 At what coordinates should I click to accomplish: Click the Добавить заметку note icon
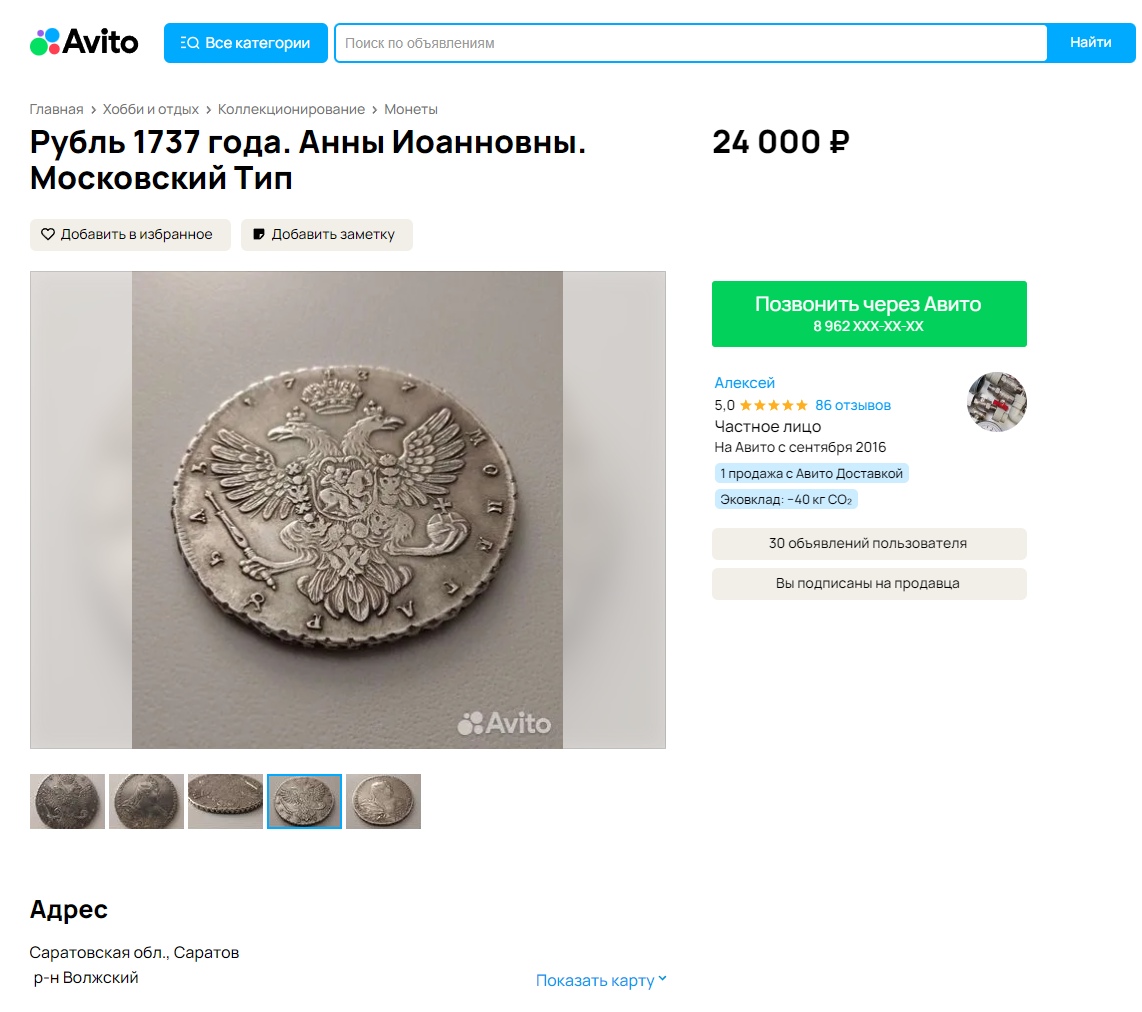click(259, 234)
